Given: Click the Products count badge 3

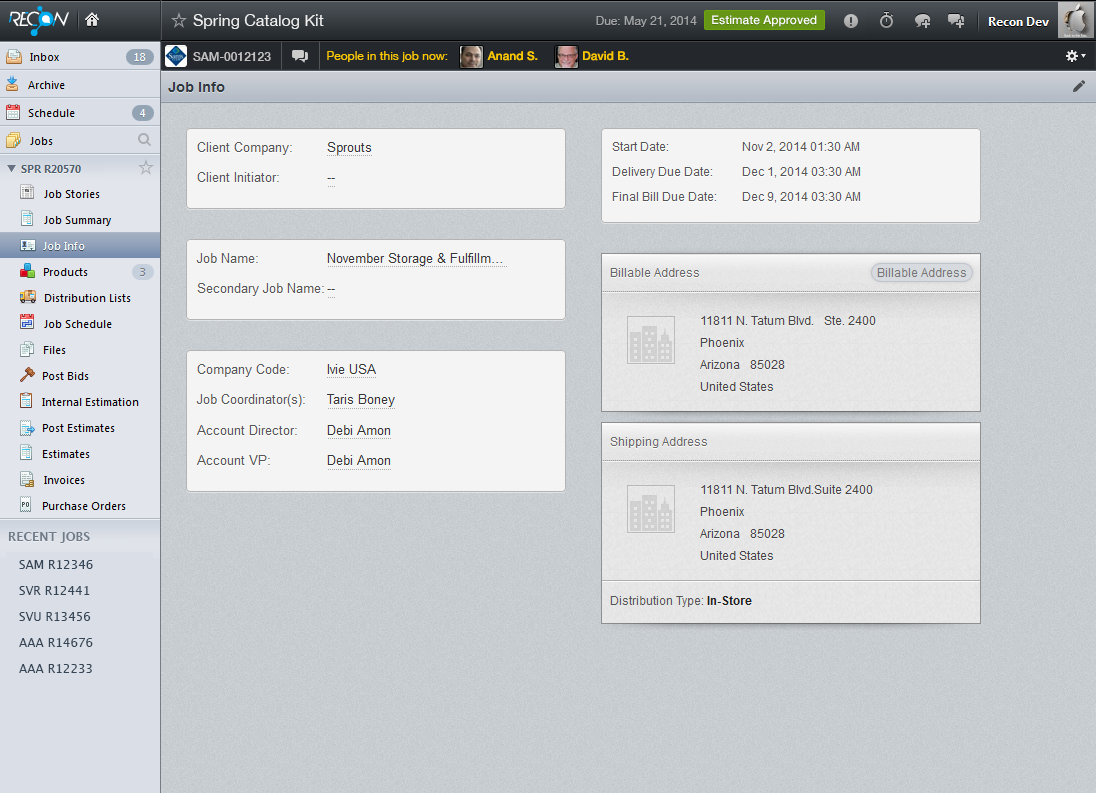Looking at the screenshot, I should 143,272.
